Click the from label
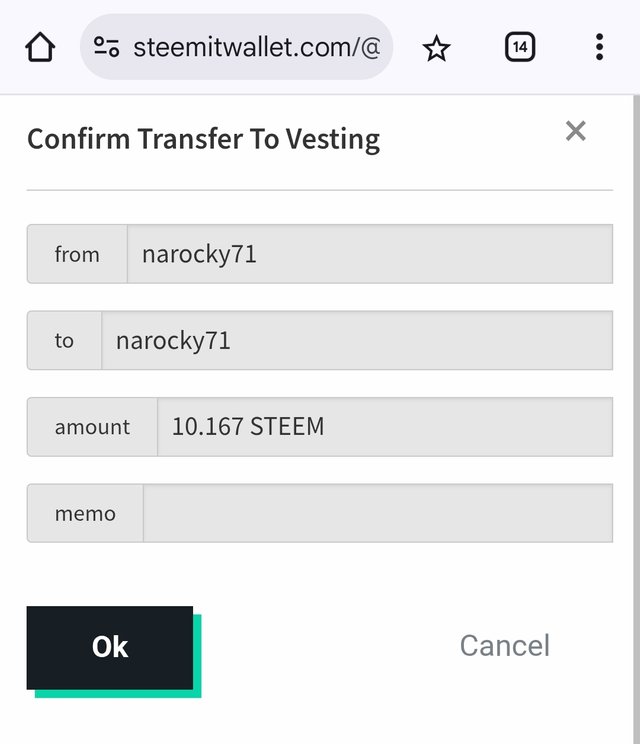This screenshot has height=744, width=640. click(x=77, y=254)
